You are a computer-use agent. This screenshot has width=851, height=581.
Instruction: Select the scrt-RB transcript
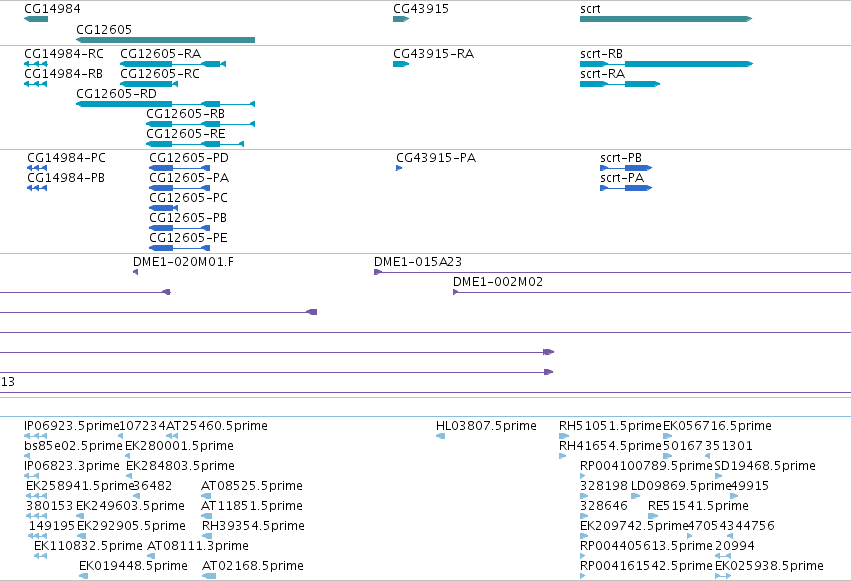point(666,64)
